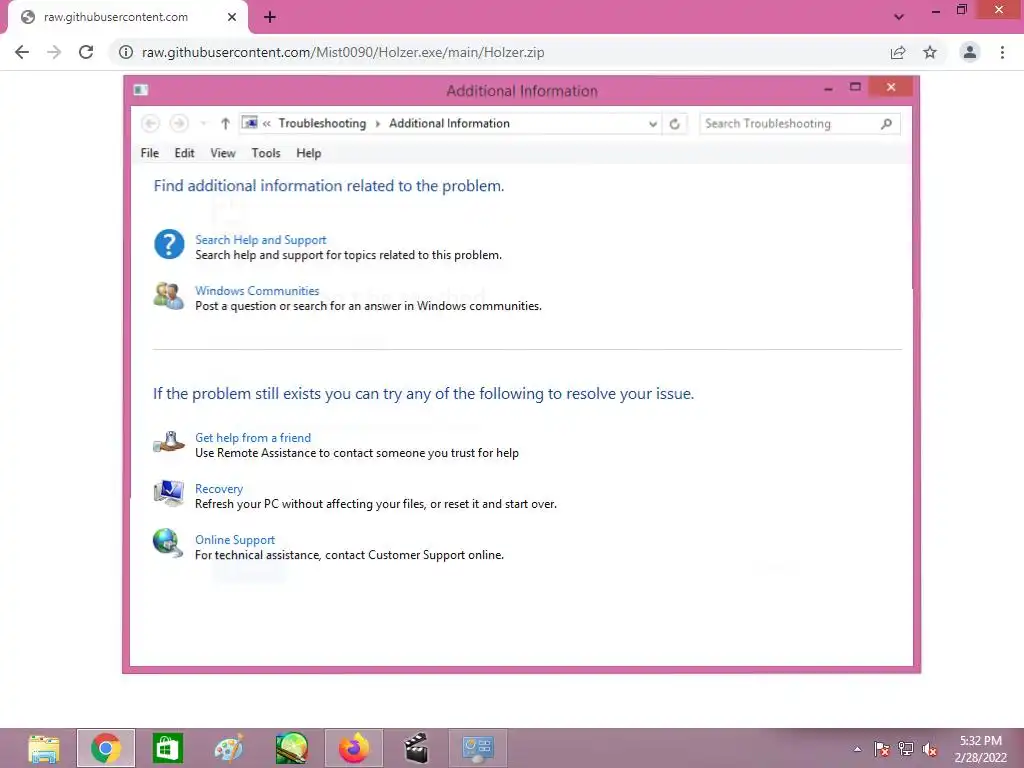
Task: Open the File menu
Action: [150, 153]
